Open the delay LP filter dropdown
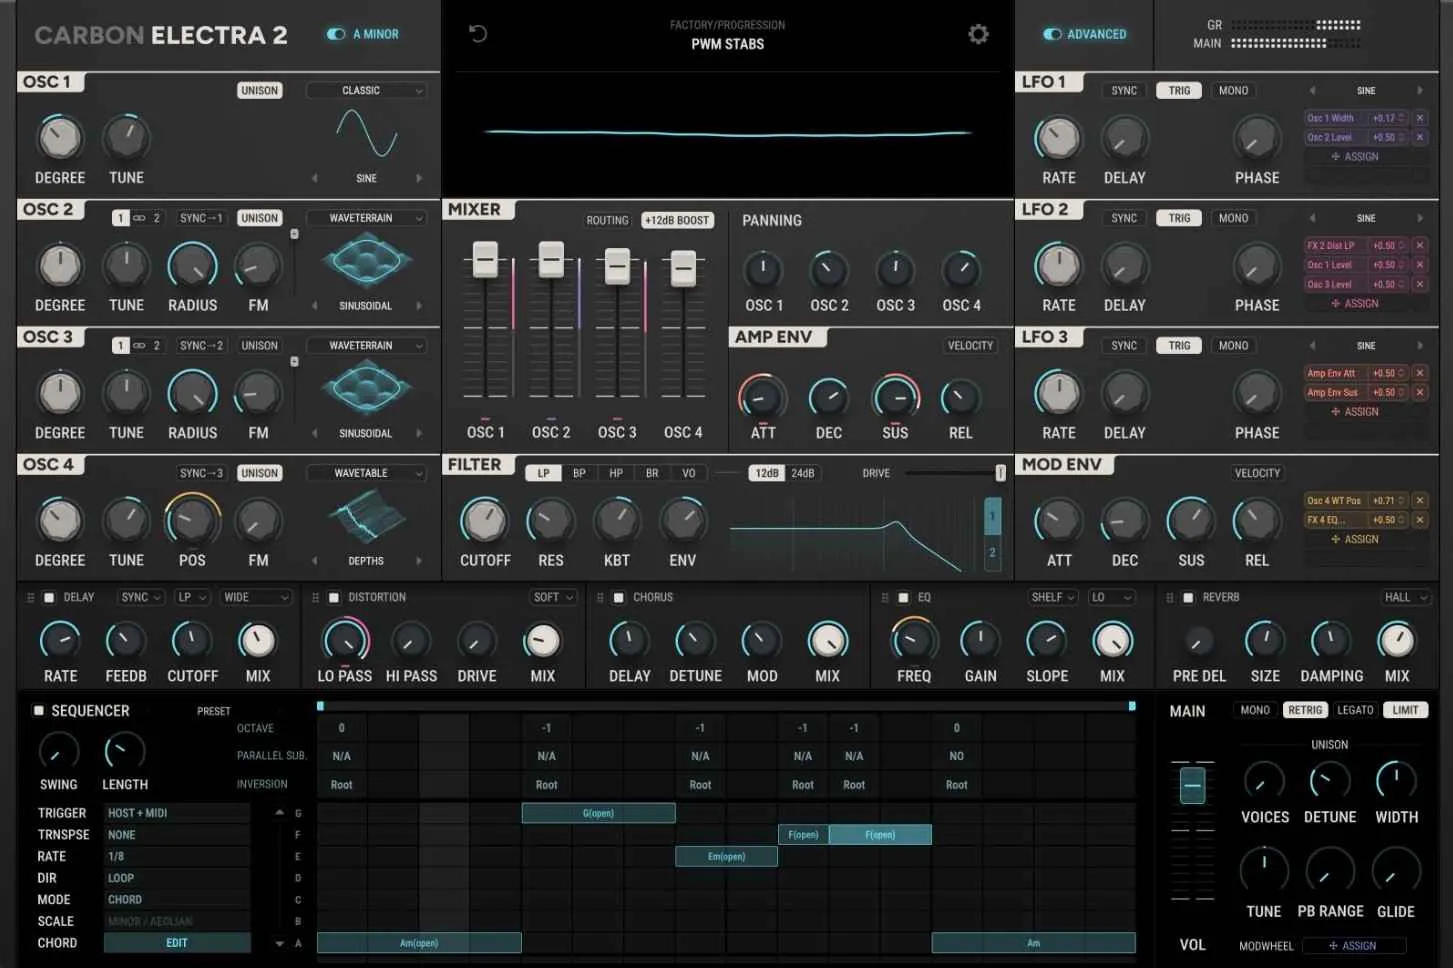The width and height of the screenshot is (1453, 968). pyautogui.click(x=192, y=597)
